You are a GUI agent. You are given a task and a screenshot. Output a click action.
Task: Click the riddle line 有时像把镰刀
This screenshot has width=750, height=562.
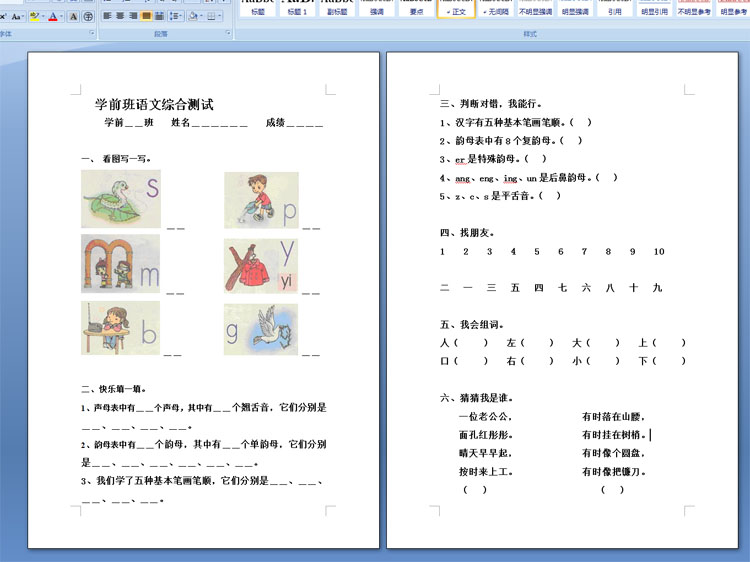tap(614, 472)
